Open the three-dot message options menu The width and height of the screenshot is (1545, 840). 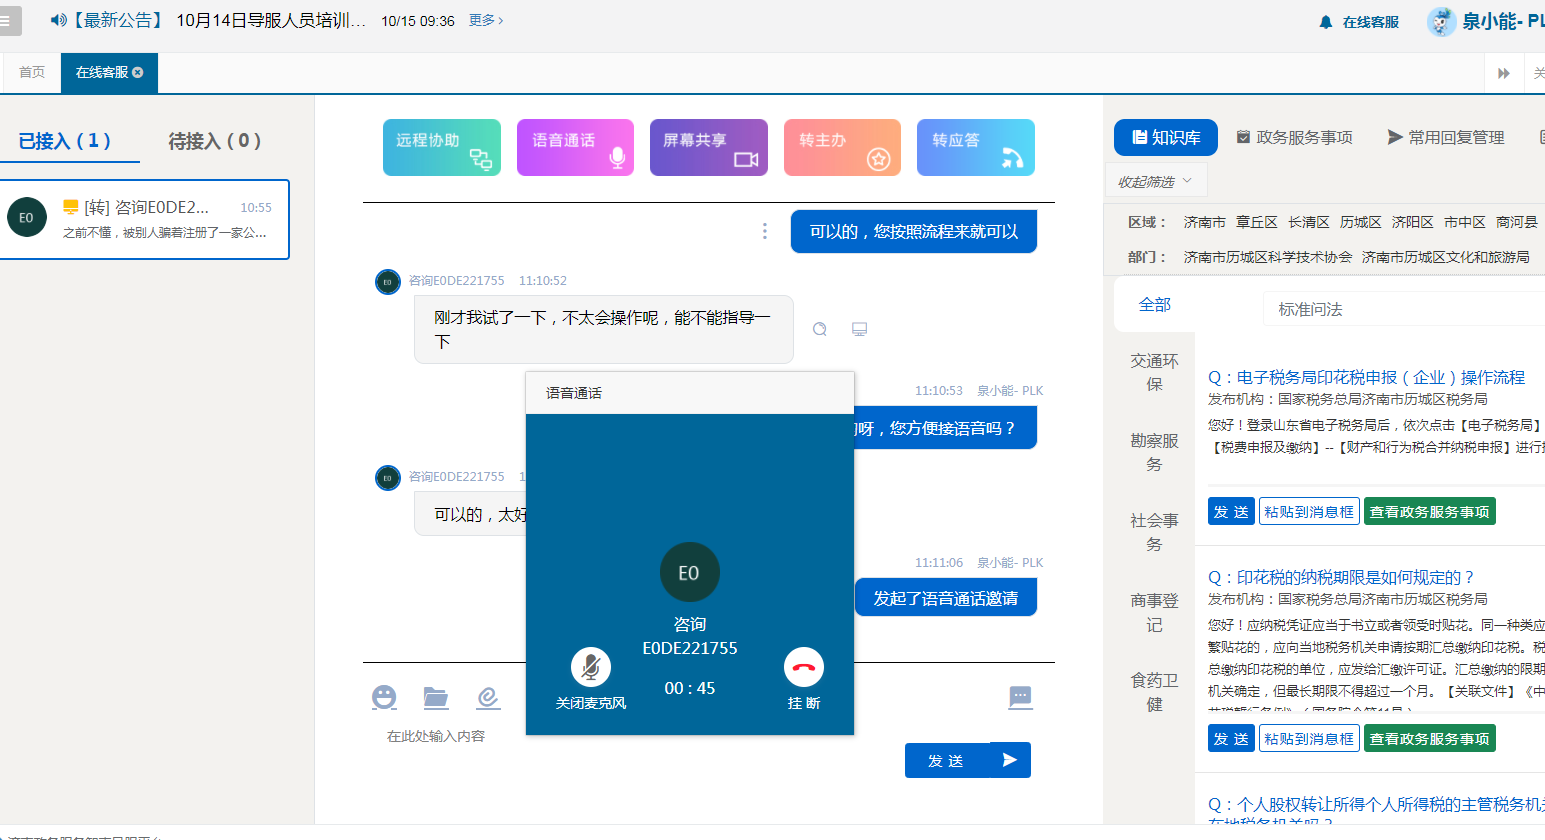(765, 231)
